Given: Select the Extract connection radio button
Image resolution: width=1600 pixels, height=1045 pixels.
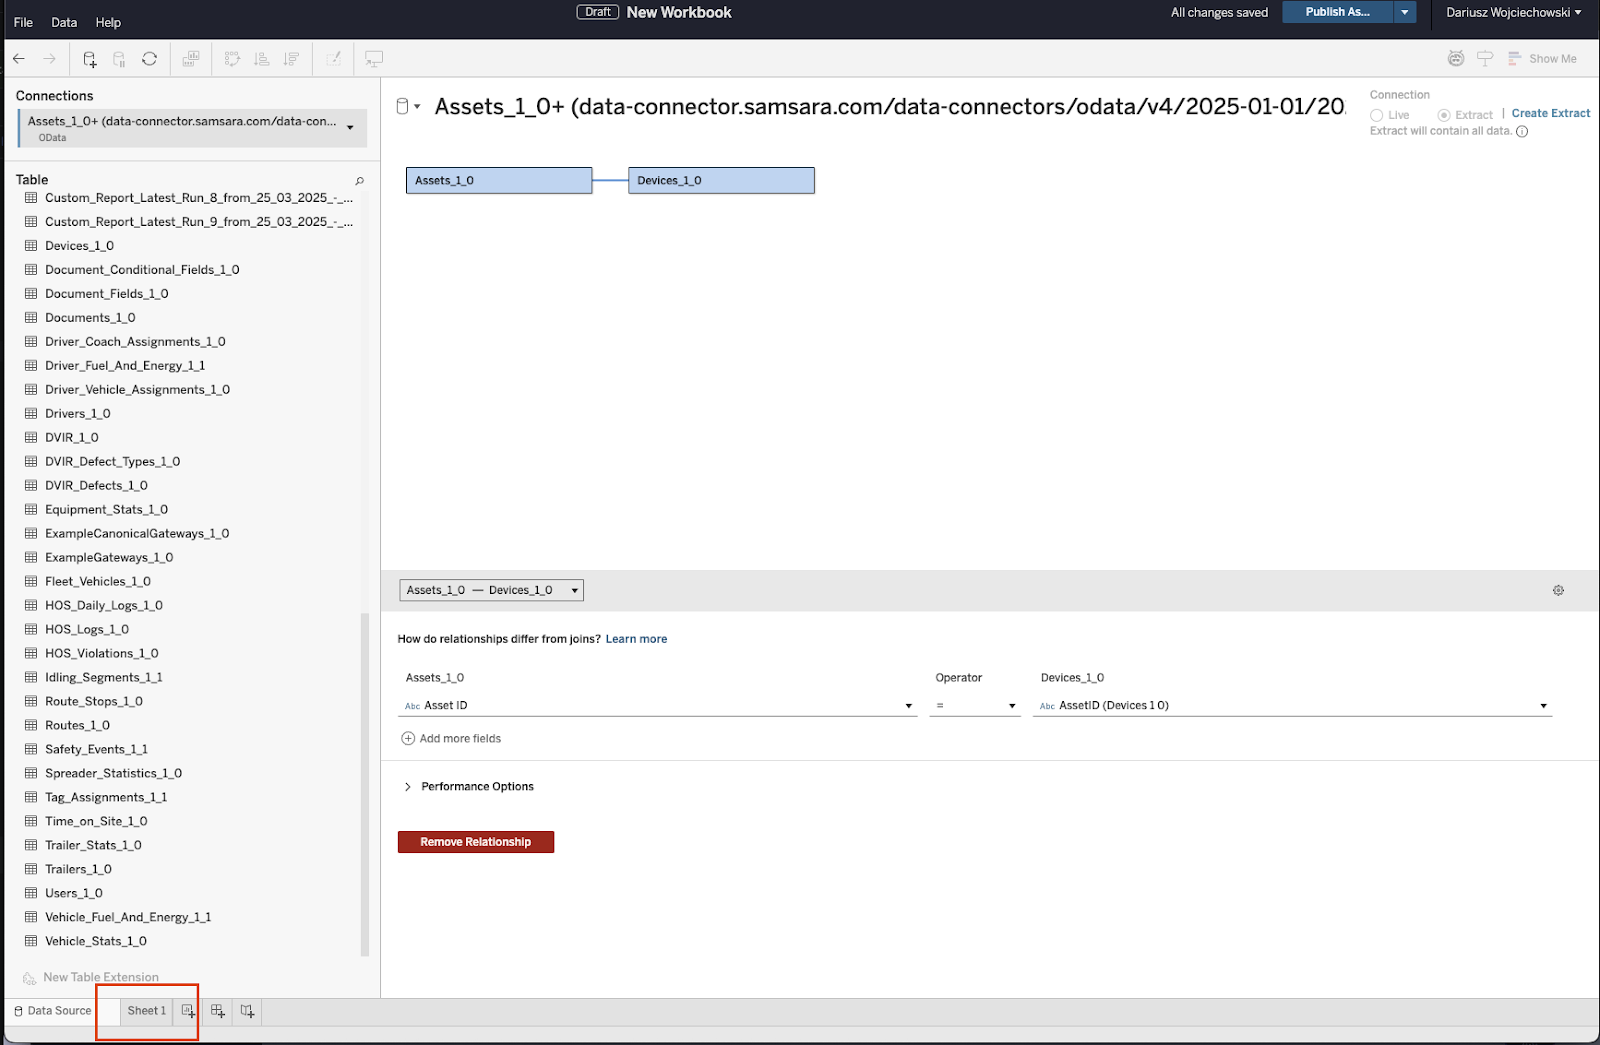Looking at the screenshot, I should coord(1444,115).
